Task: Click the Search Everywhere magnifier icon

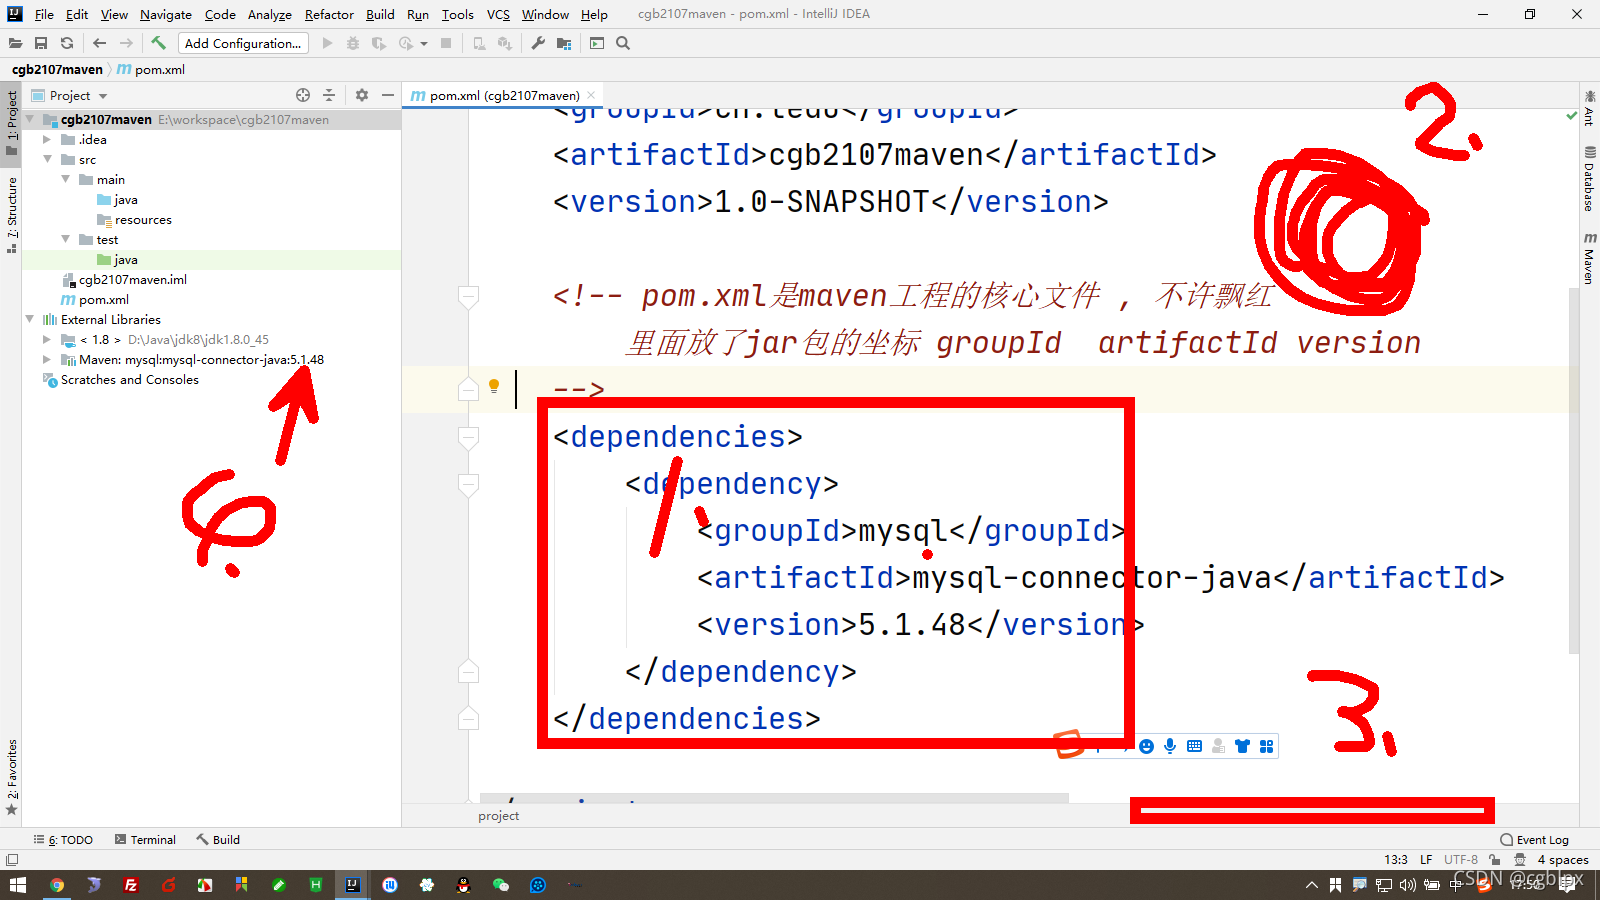Action: pos(623,43)
